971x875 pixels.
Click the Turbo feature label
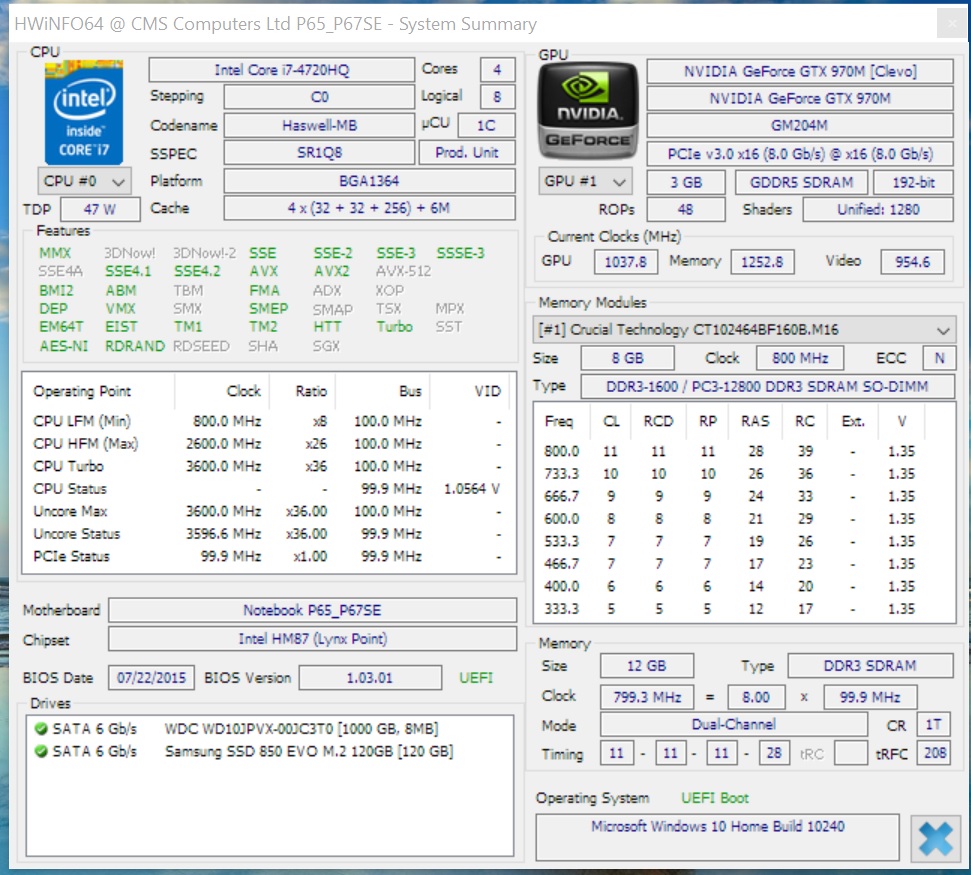pyautogui.click(x=394, y=326)
